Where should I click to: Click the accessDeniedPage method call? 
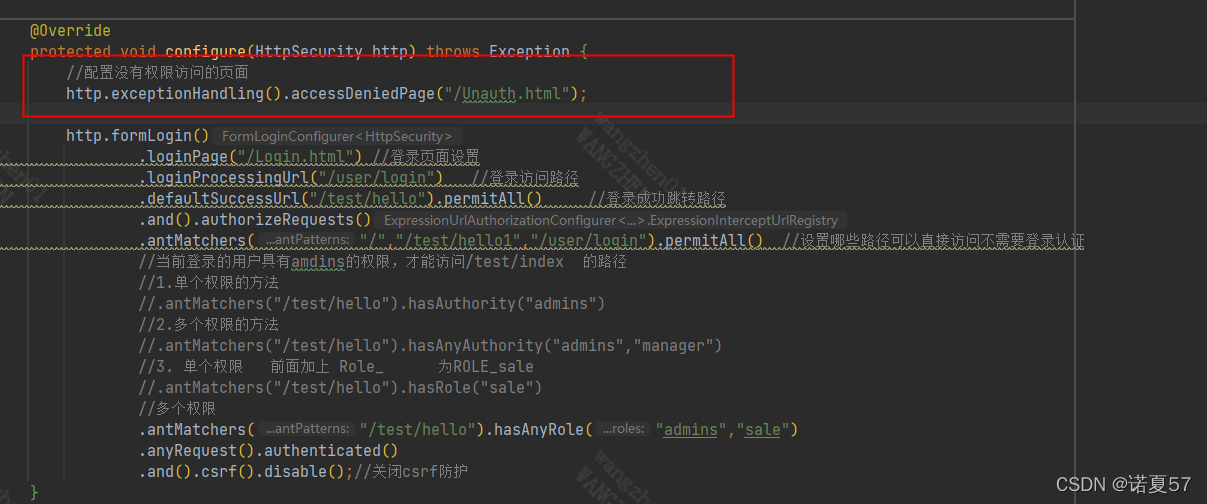coord(363,94)
